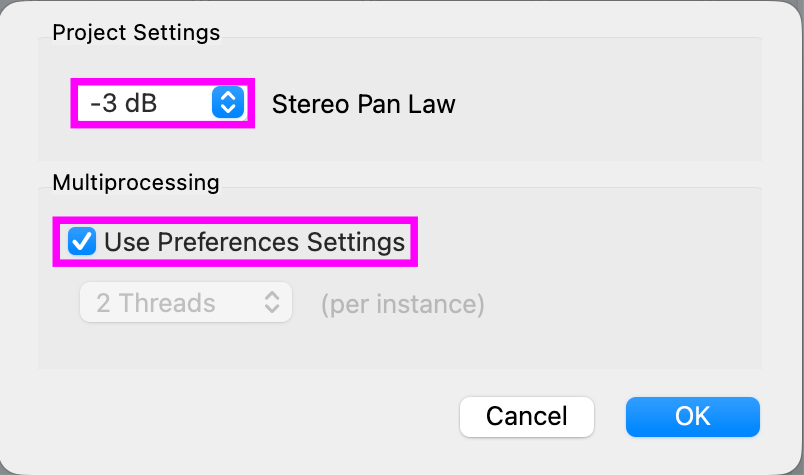Click the (per instance) label

pos(402,303)
